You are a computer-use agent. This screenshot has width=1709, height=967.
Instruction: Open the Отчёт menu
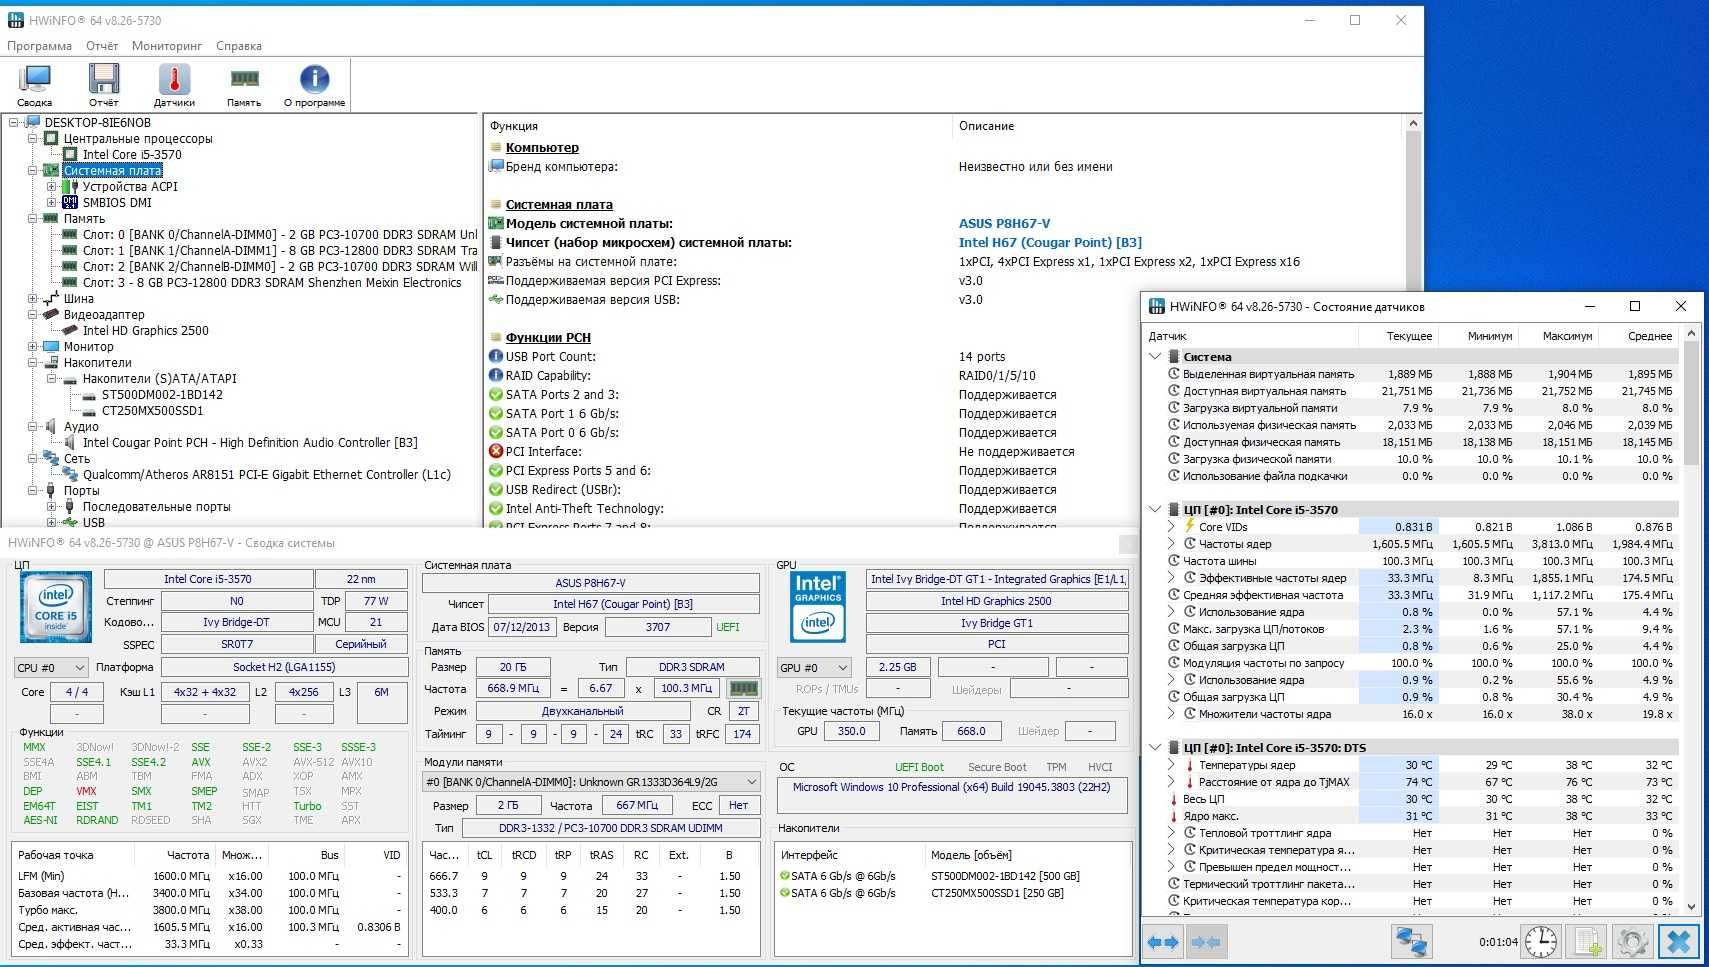[x=102, y=46]
